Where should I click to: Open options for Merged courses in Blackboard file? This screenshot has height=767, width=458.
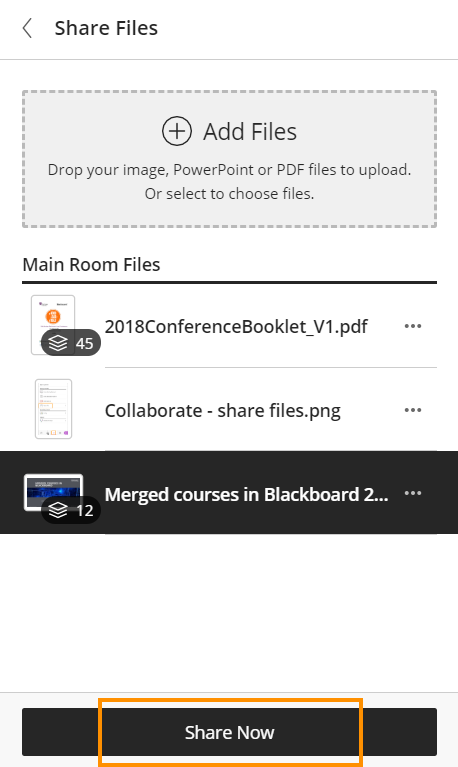413,493
